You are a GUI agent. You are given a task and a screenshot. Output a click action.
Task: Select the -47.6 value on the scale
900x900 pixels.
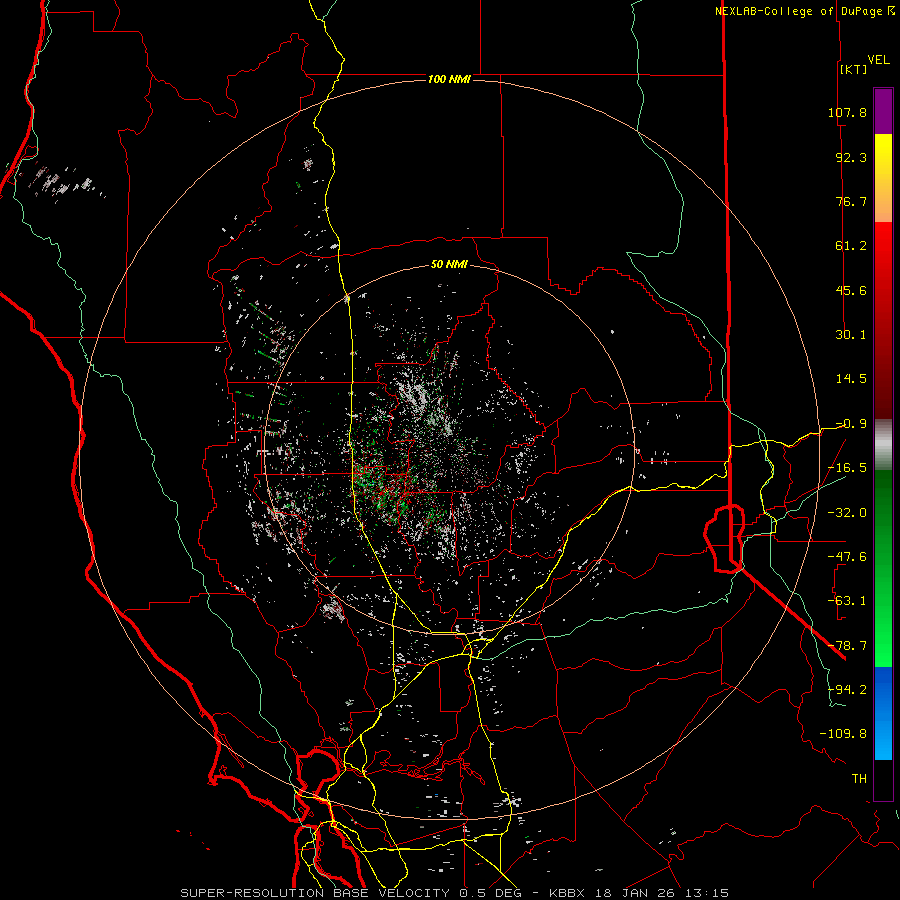click(847, 556)
